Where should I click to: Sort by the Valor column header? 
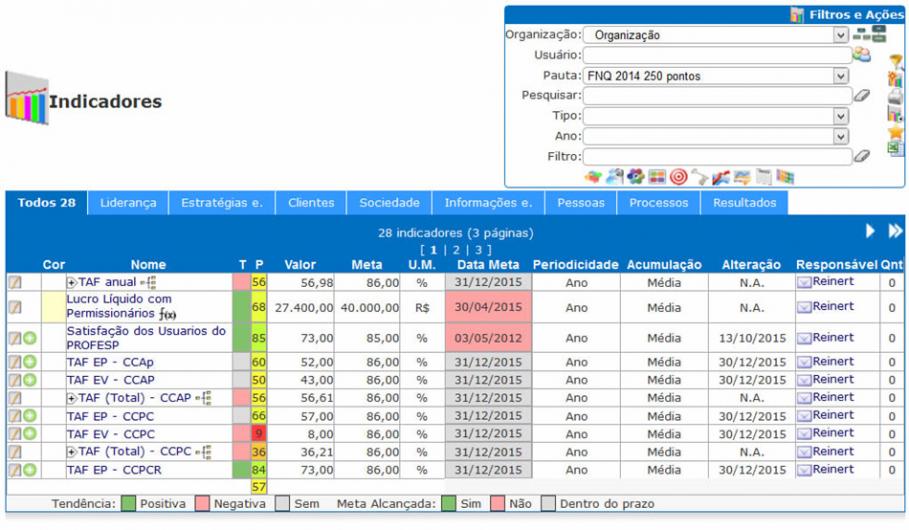pos(300,265)
